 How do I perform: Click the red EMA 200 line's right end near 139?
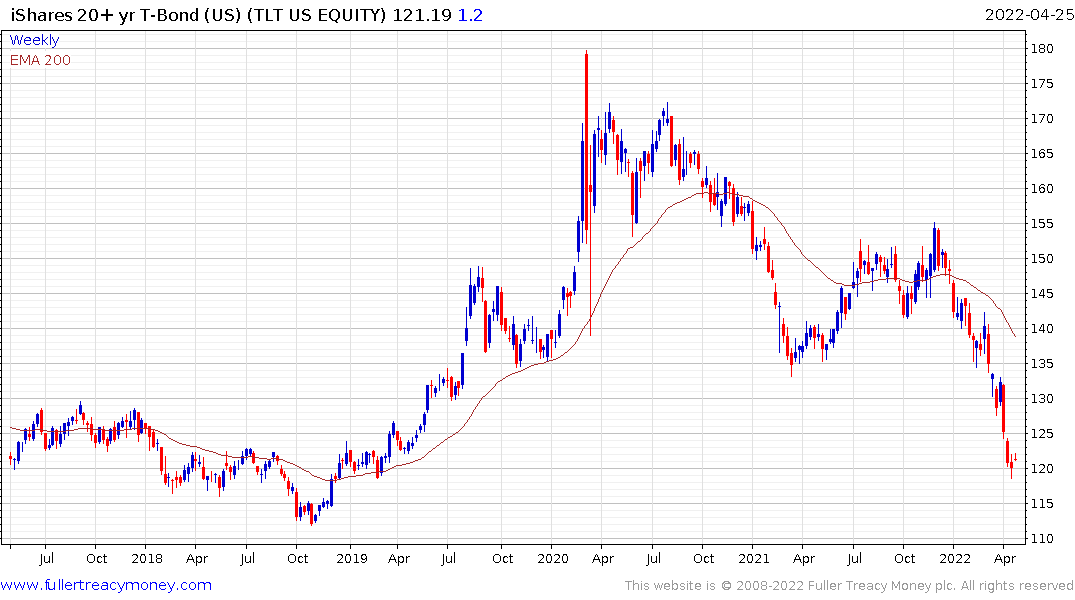tap(1015, 335)
